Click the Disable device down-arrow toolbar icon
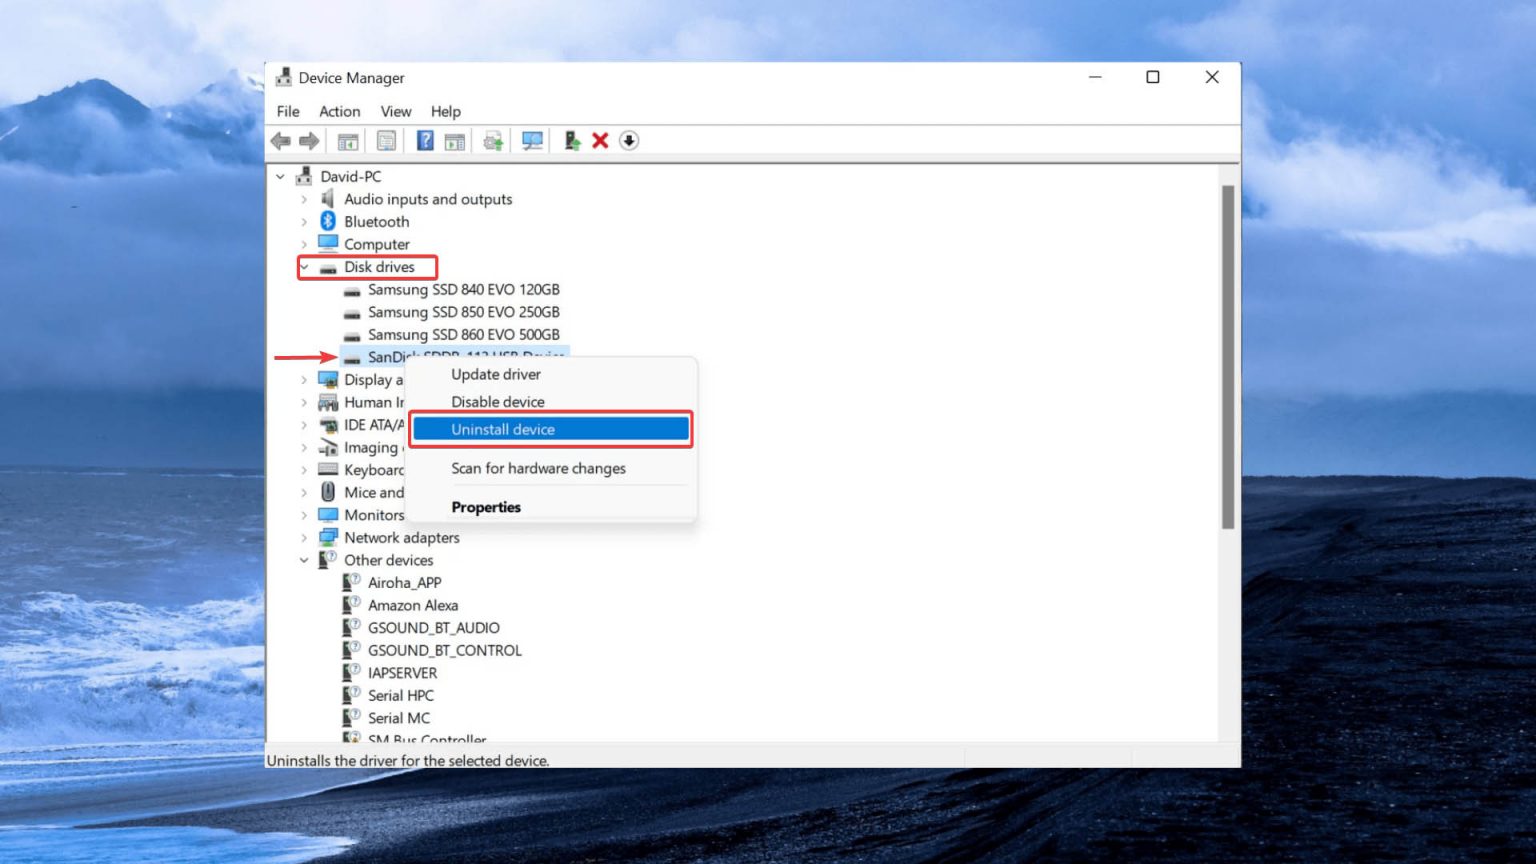 pyautogui.click(x=628, y=140)
